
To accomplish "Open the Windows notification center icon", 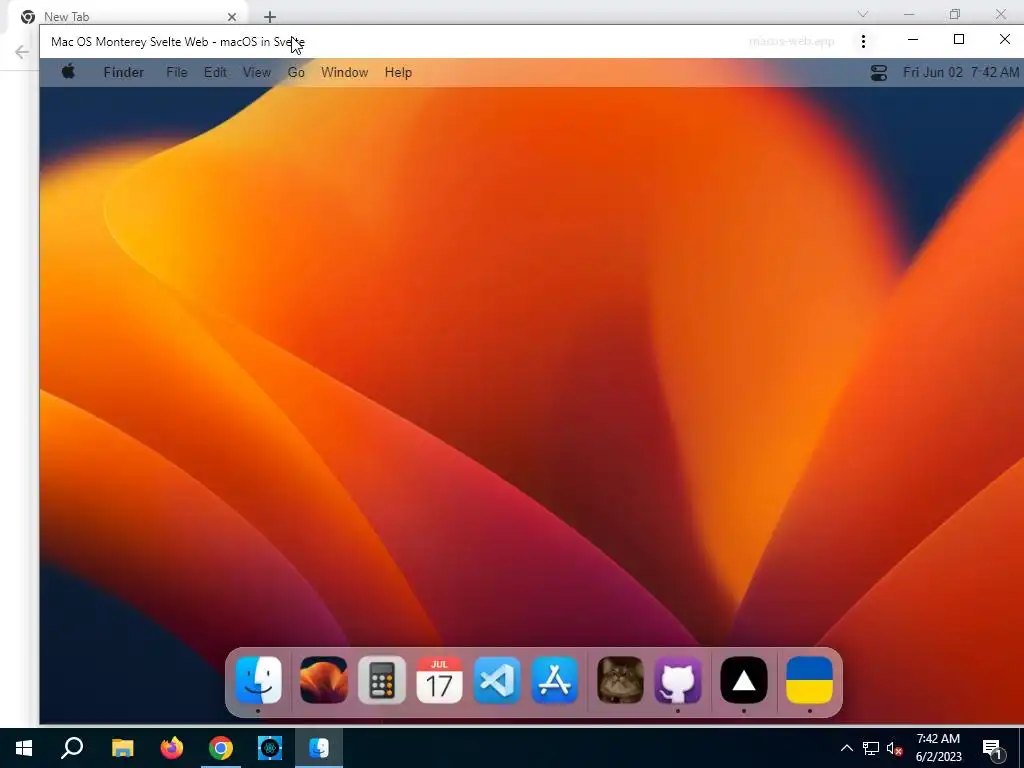I will (993, 748).
